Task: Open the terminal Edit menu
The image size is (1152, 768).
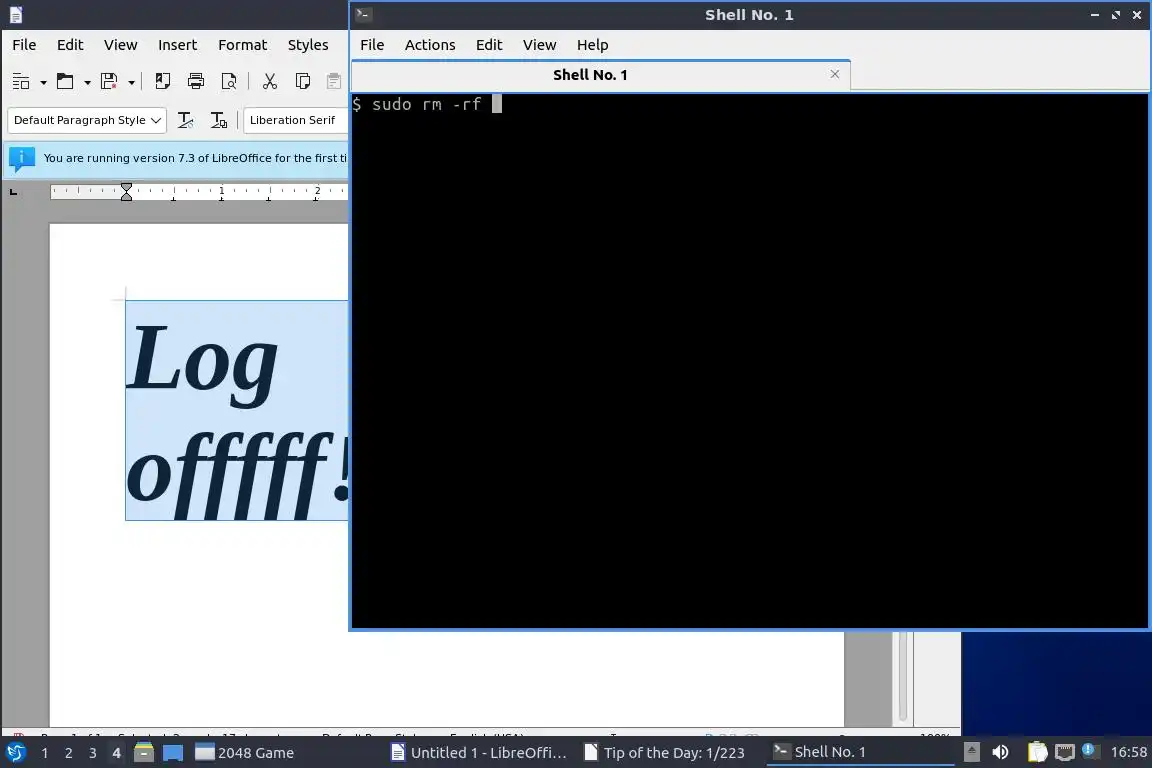Action: pyautogui.click(x=489, y=45)
